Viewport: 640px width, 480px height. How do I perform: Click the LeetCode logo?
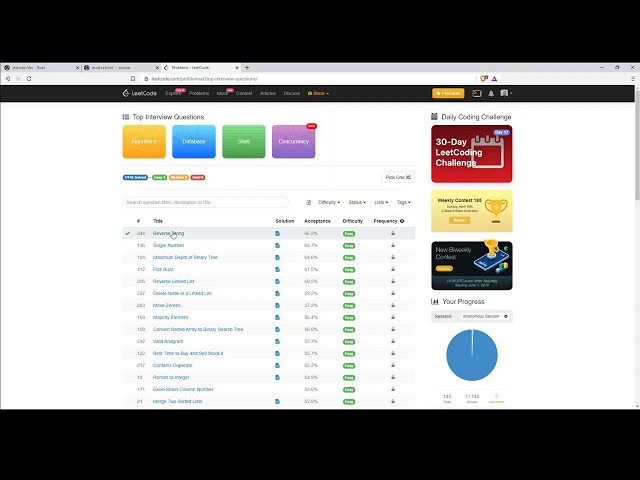point(140,93)
